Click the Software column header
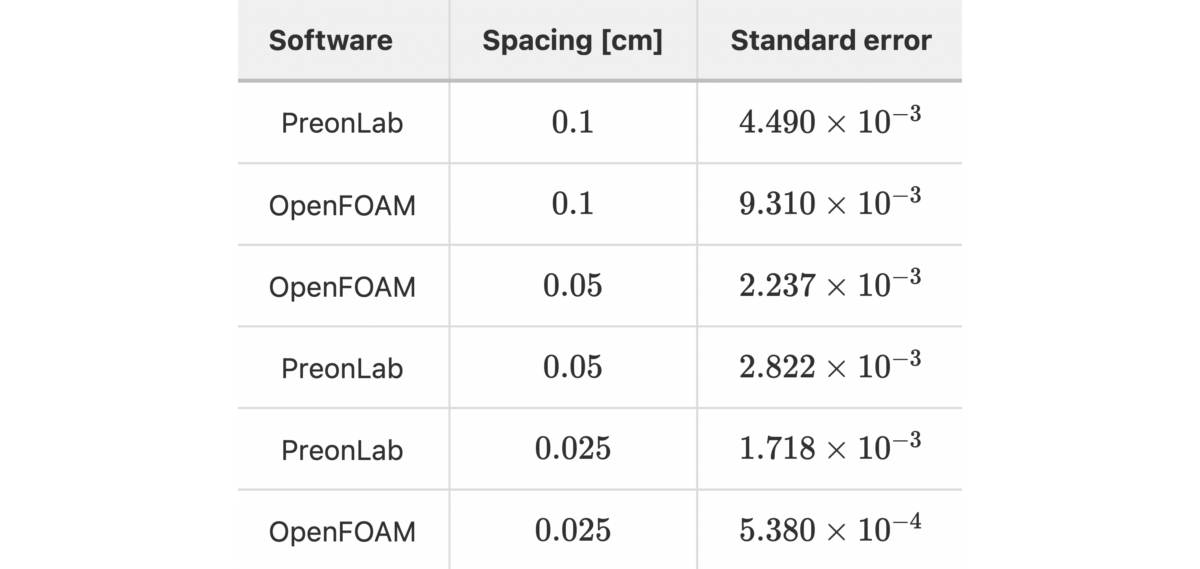Viewport: 1200px width, 569px height. point(331,41)
